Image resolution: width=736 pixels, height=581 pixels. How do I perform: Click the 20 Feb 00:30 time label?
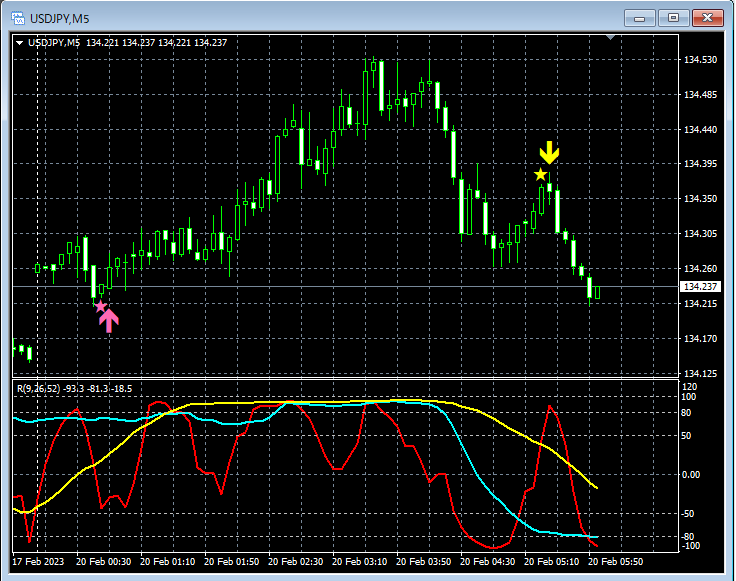[x=103, y=561]
